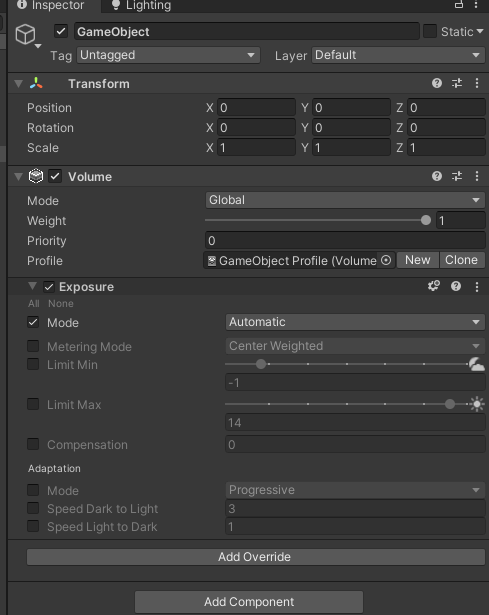This screenshot has width=489, height=615.
Task: Click Clone to duplicate the profile
Action: click(462, 260)
